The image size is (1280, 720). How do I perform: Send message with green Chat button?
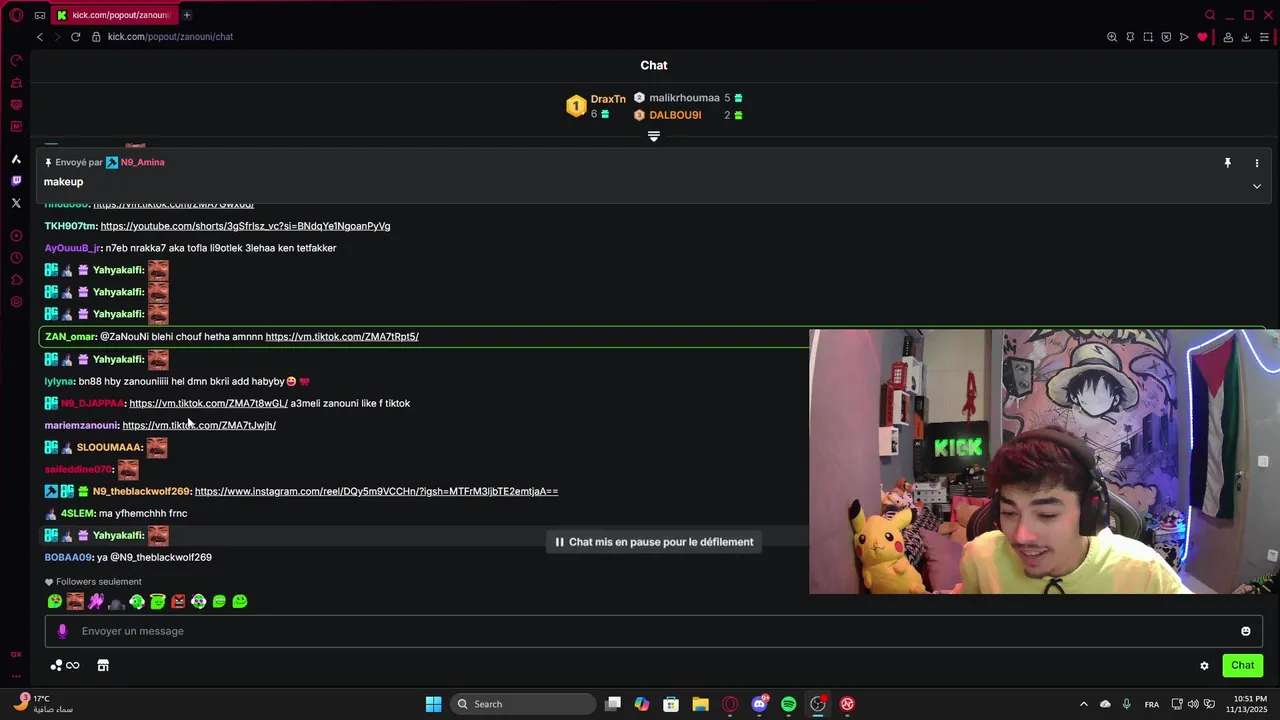tap(1243, 665)
